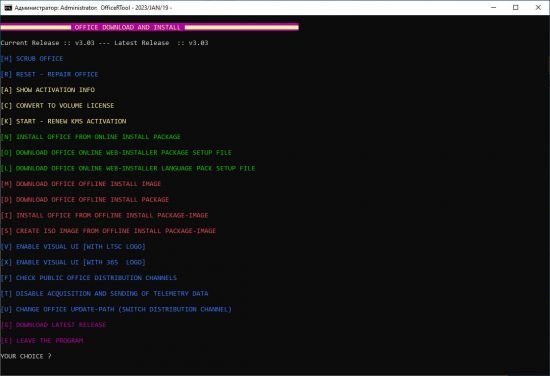This screenshot has height=376, width=550.
Task: Select [E] LEAVE THE PROGRAM line
Action: (42, 341)
